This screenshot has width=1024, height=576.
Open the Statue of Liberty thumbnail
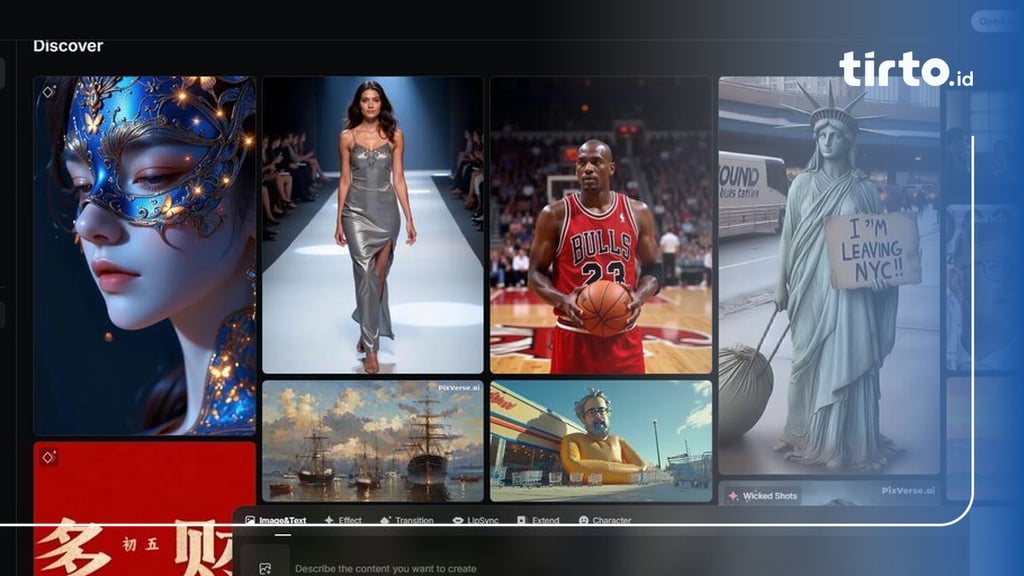829,275
